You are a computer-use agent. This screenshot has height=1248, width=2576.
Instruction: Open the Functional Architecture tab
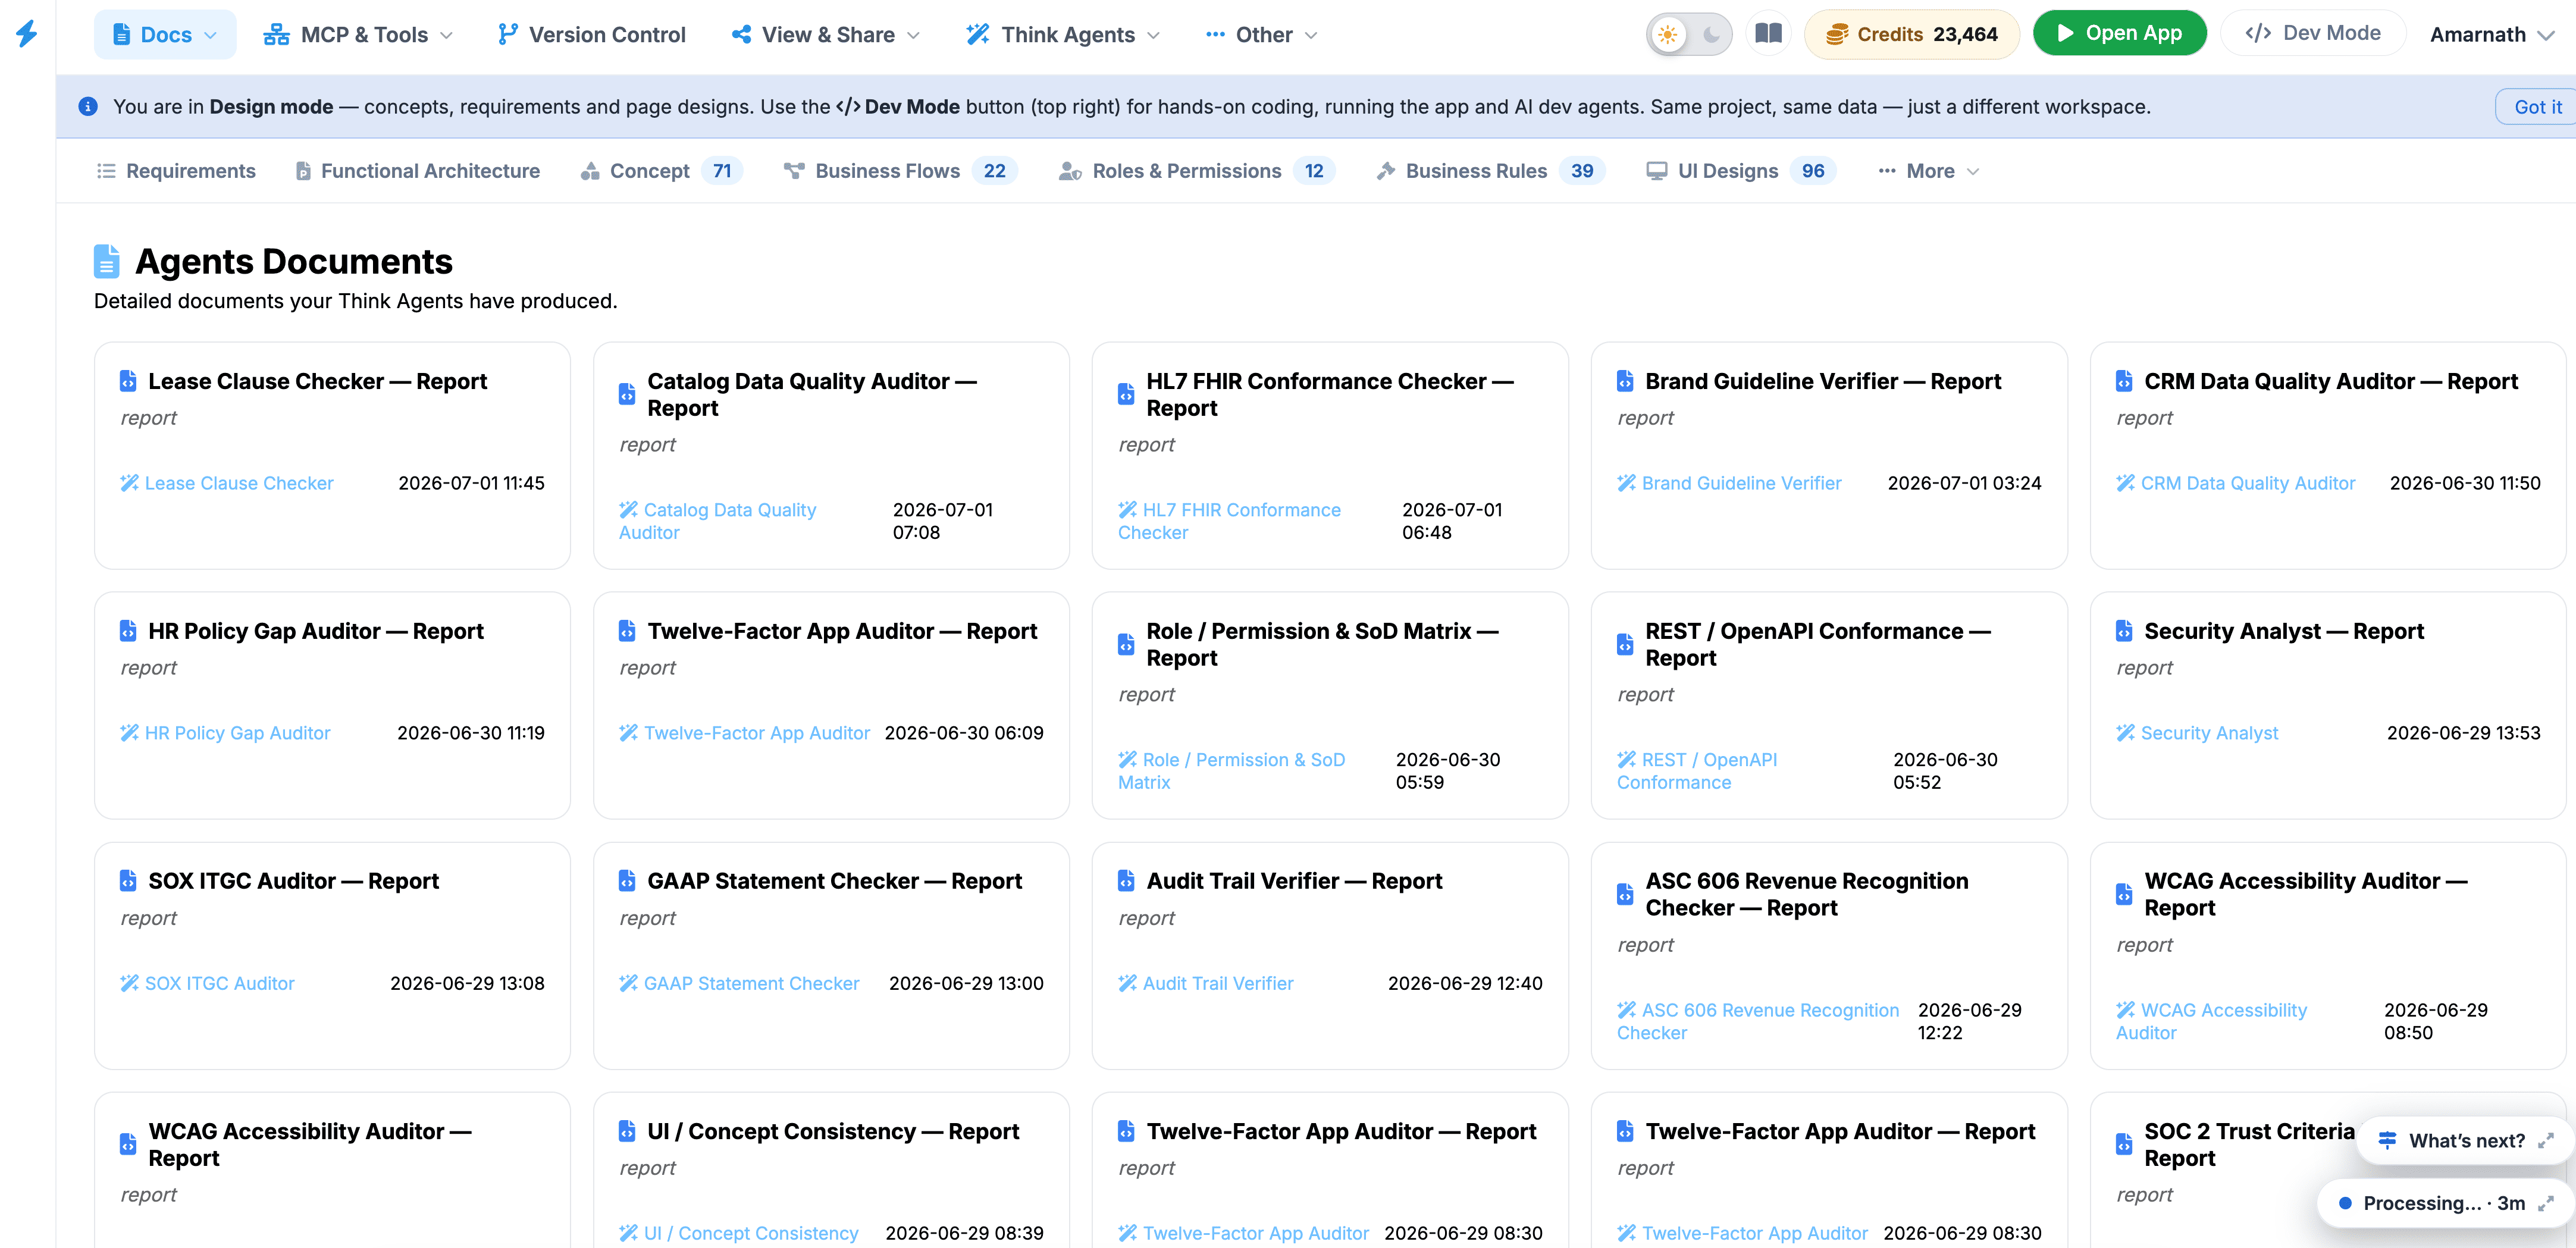coord(417,171)
